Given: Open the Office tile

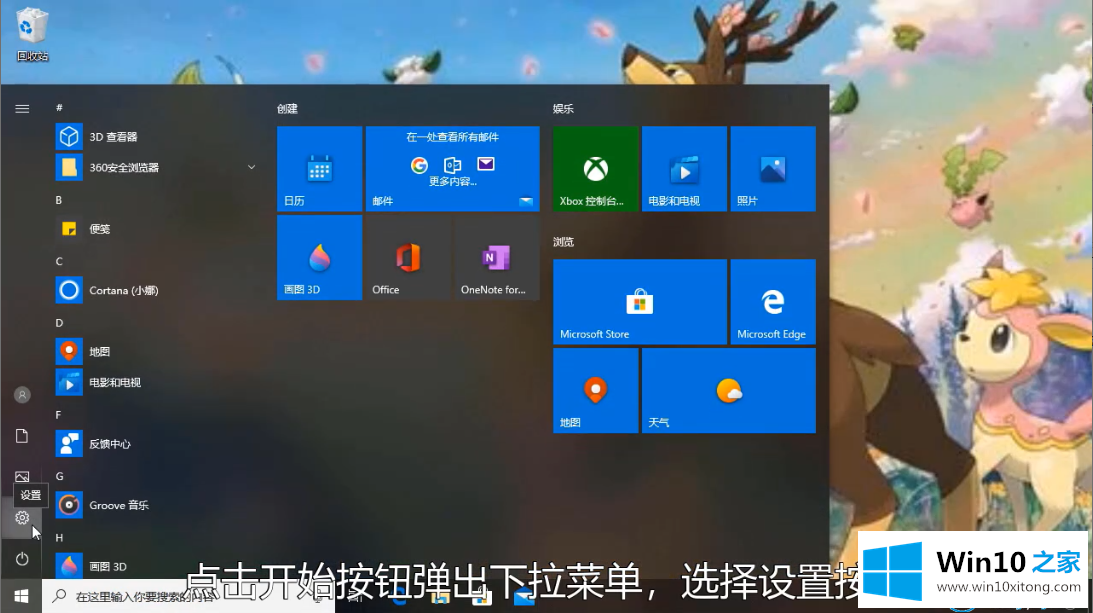Looking at the screenshot, I should (x=408, y=257).
